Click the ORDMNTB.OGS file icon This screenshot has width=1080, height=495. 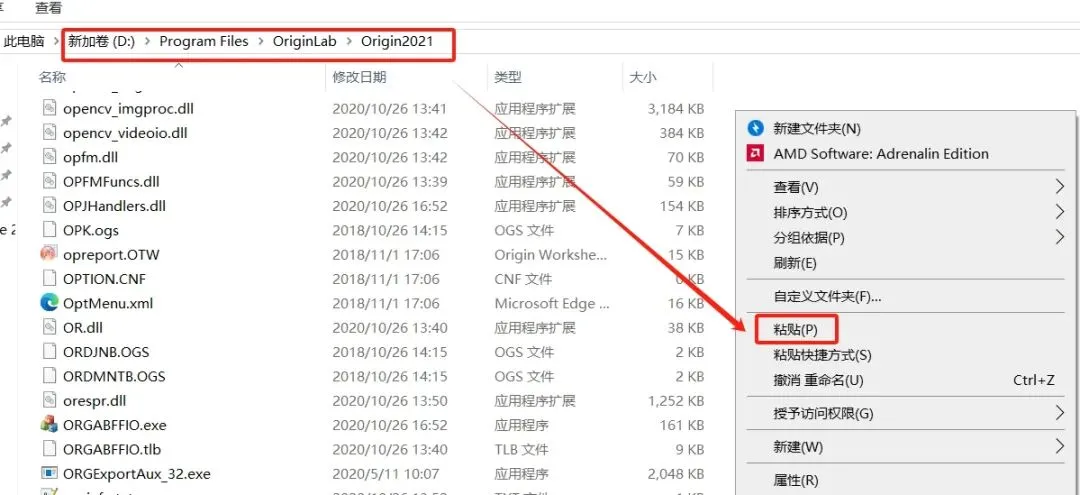48,376
